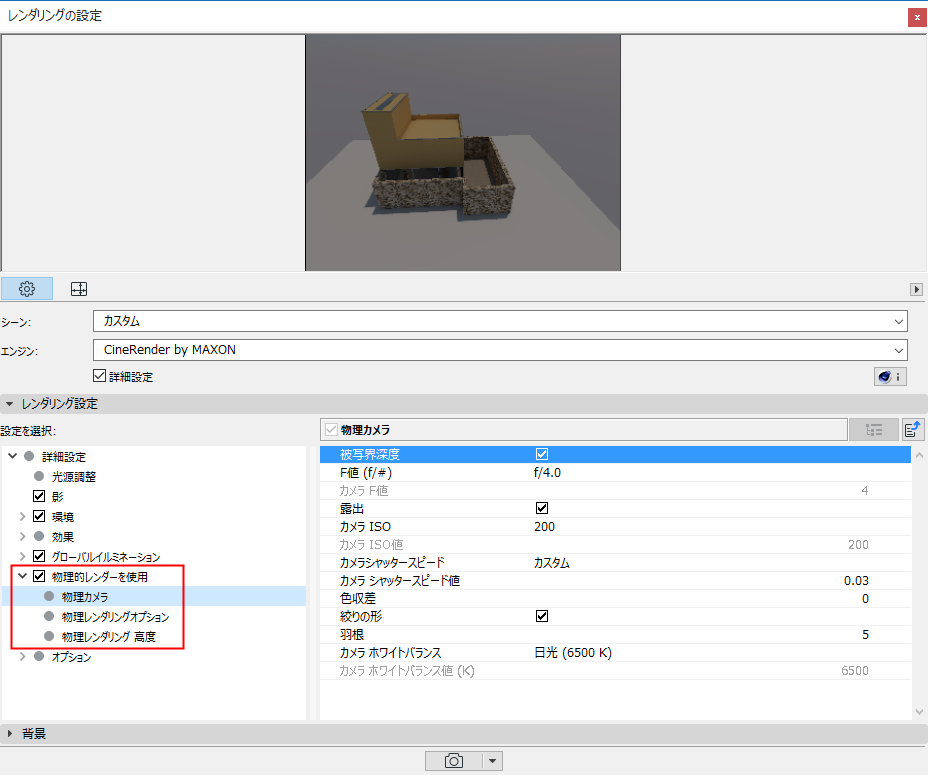Close the レンダリングの設定 dialog

[x=917, y=17]
